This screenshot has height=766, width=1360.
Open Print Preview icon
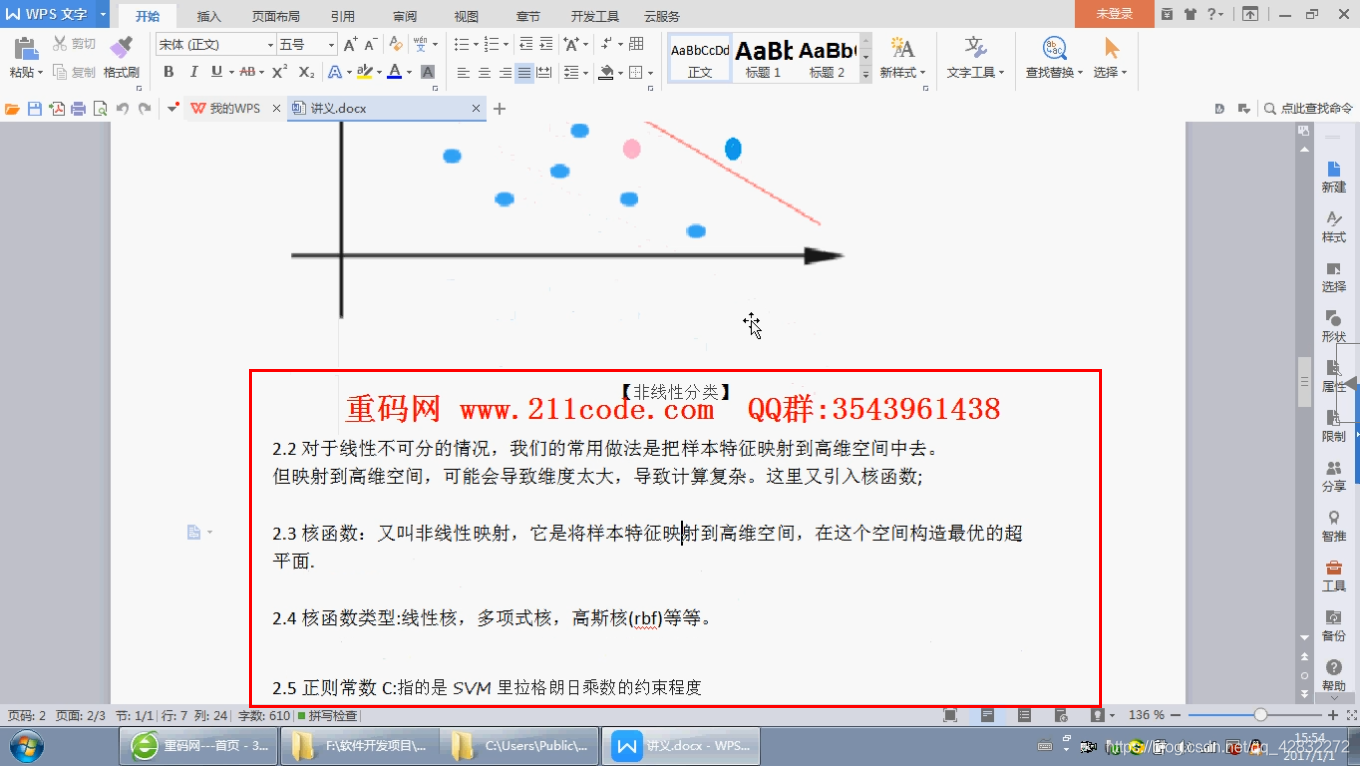pyautogui.click(x=100, y=108)
